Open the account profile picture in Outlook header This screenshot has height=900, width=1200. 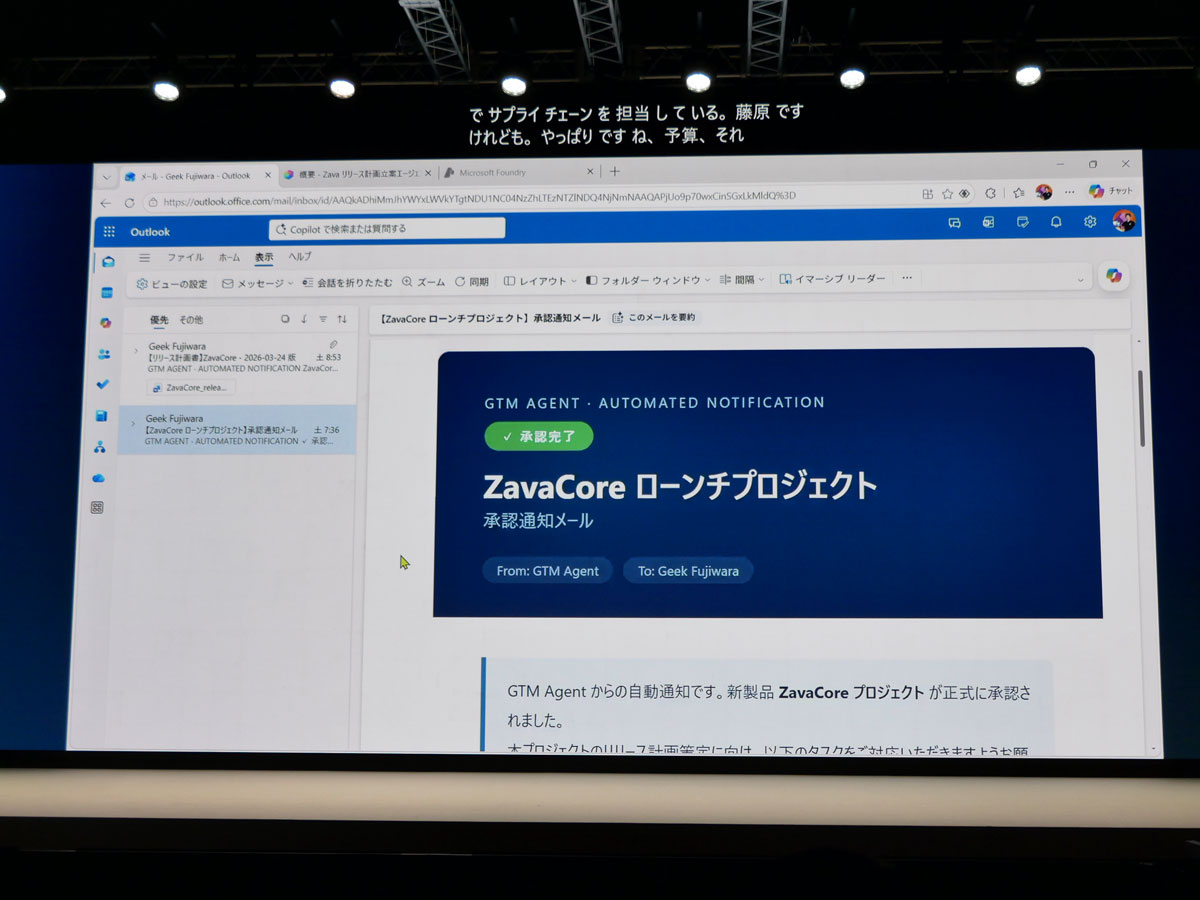[1124, 221]
